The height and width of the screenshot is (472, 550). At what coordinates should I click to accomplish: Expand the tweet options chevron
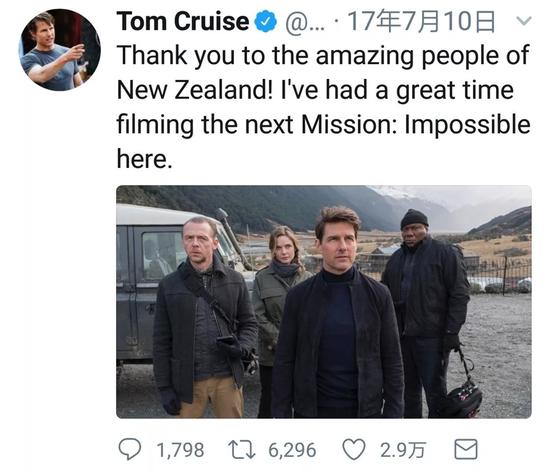point(524,21)
